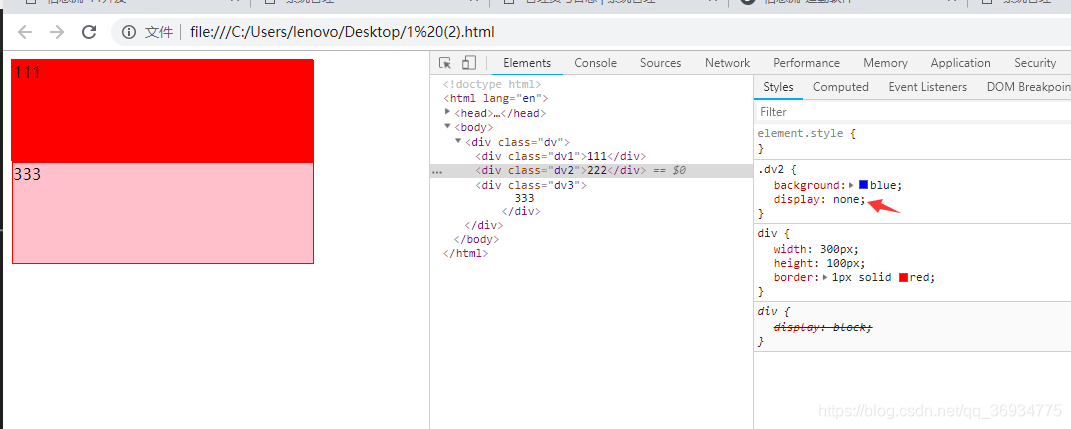Screen dimensions: 1071x429
Task: Open the Performance tab
Action: click(806, 63)
